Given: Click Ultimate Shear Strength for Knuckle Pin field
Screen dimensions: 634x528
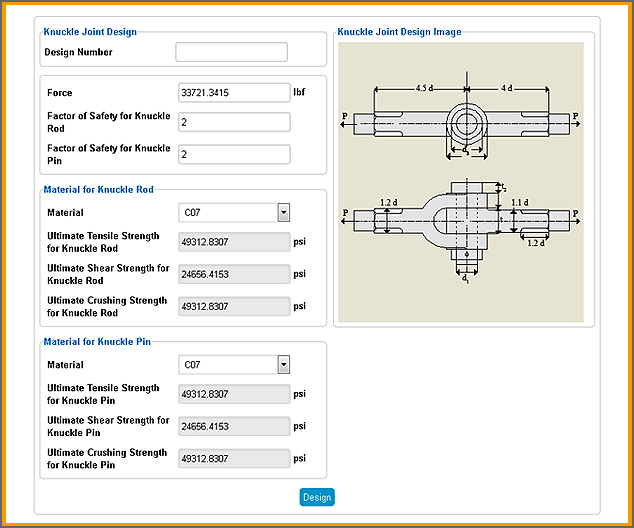Looking at the screenshot, I should pos(234,426).
